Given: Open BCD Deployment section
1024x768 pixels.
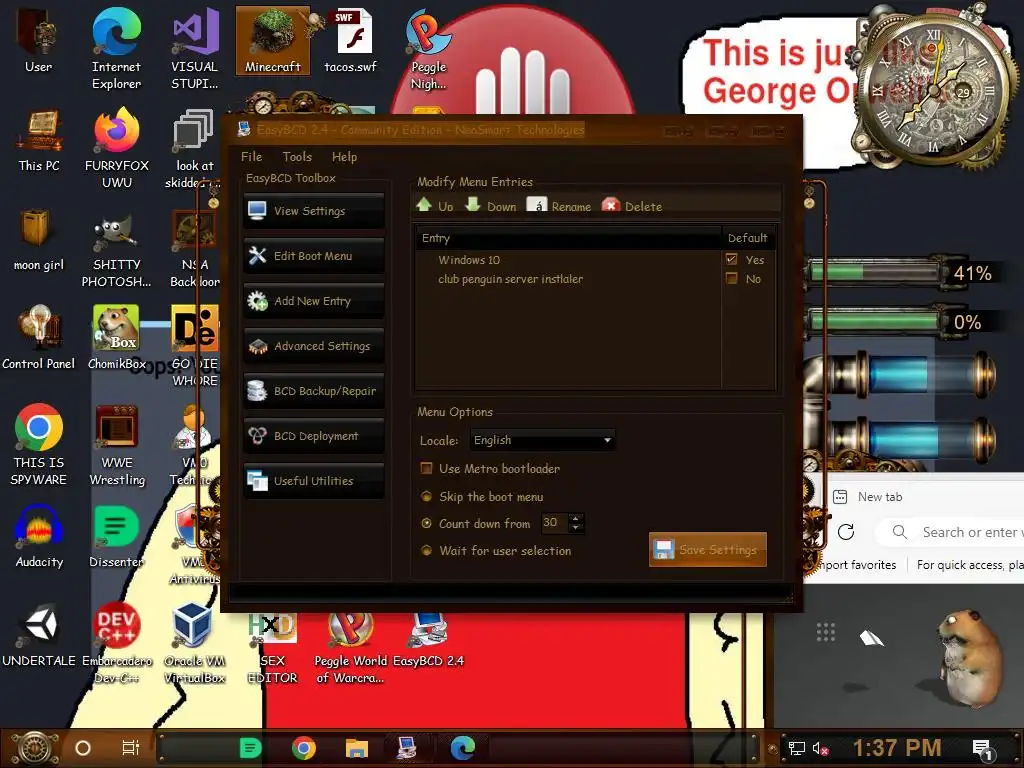Looking at the screenshot, I should (313, 436).
